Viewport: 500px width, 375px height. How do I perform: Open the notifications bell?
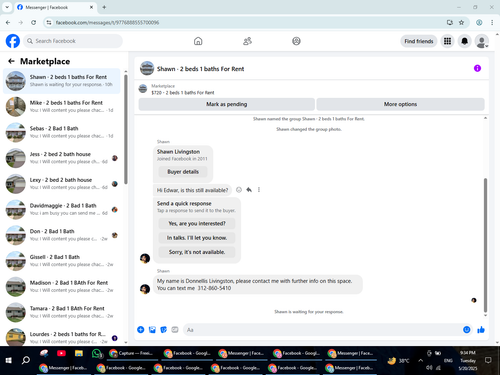(x=464, y=41)
